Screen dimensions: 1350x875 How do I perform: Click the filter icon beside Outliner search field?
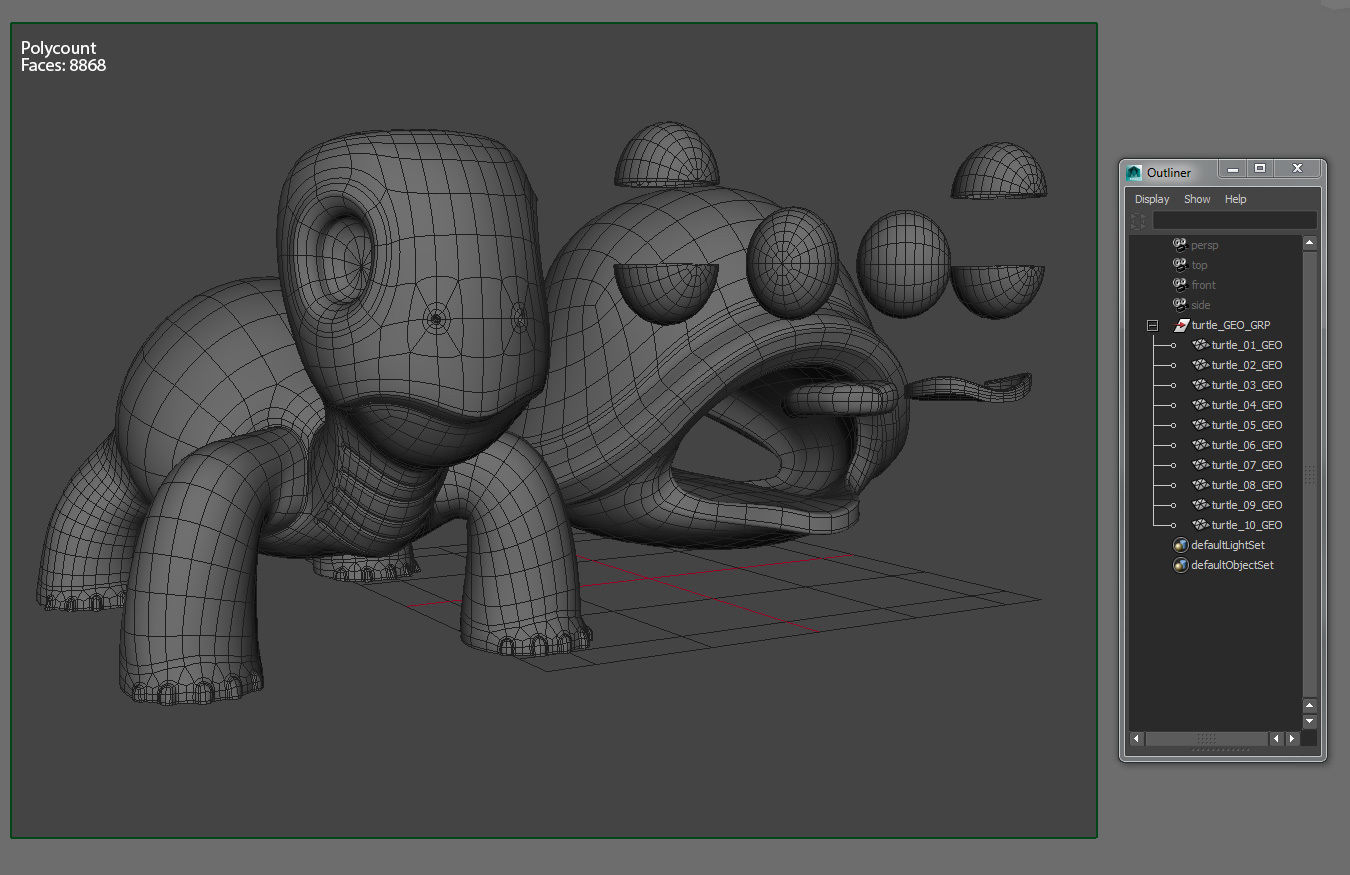(x=1138, y=220)
